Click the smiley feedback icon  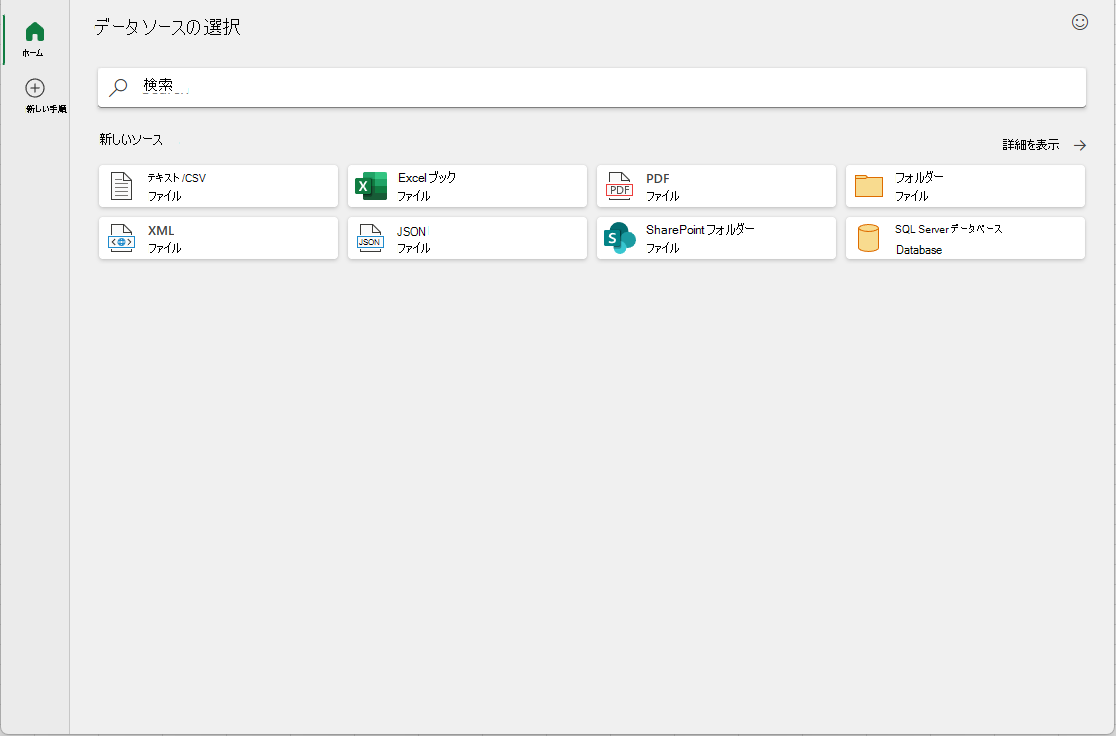coord(1080,22)
